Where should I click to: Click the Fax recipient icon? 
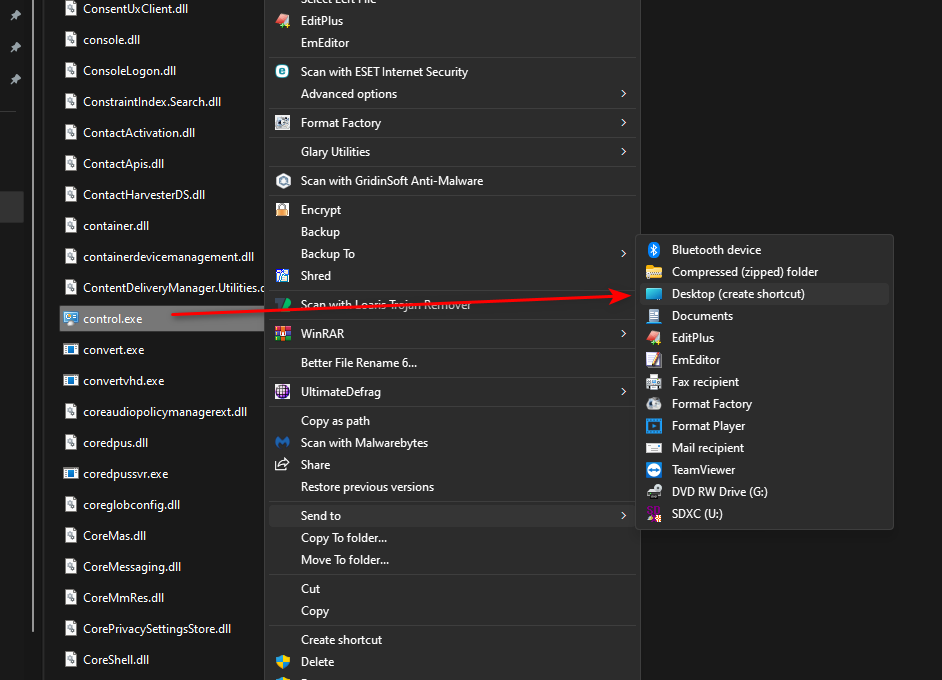click(x=654, y=382)
